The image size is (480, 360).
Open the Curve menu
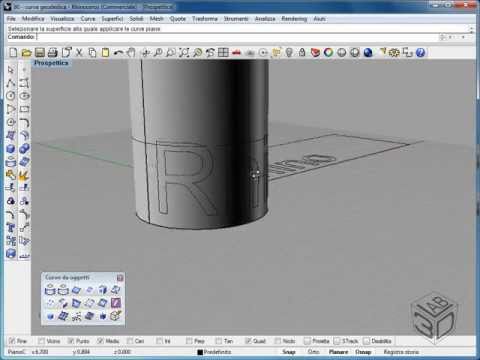point(88,19)
